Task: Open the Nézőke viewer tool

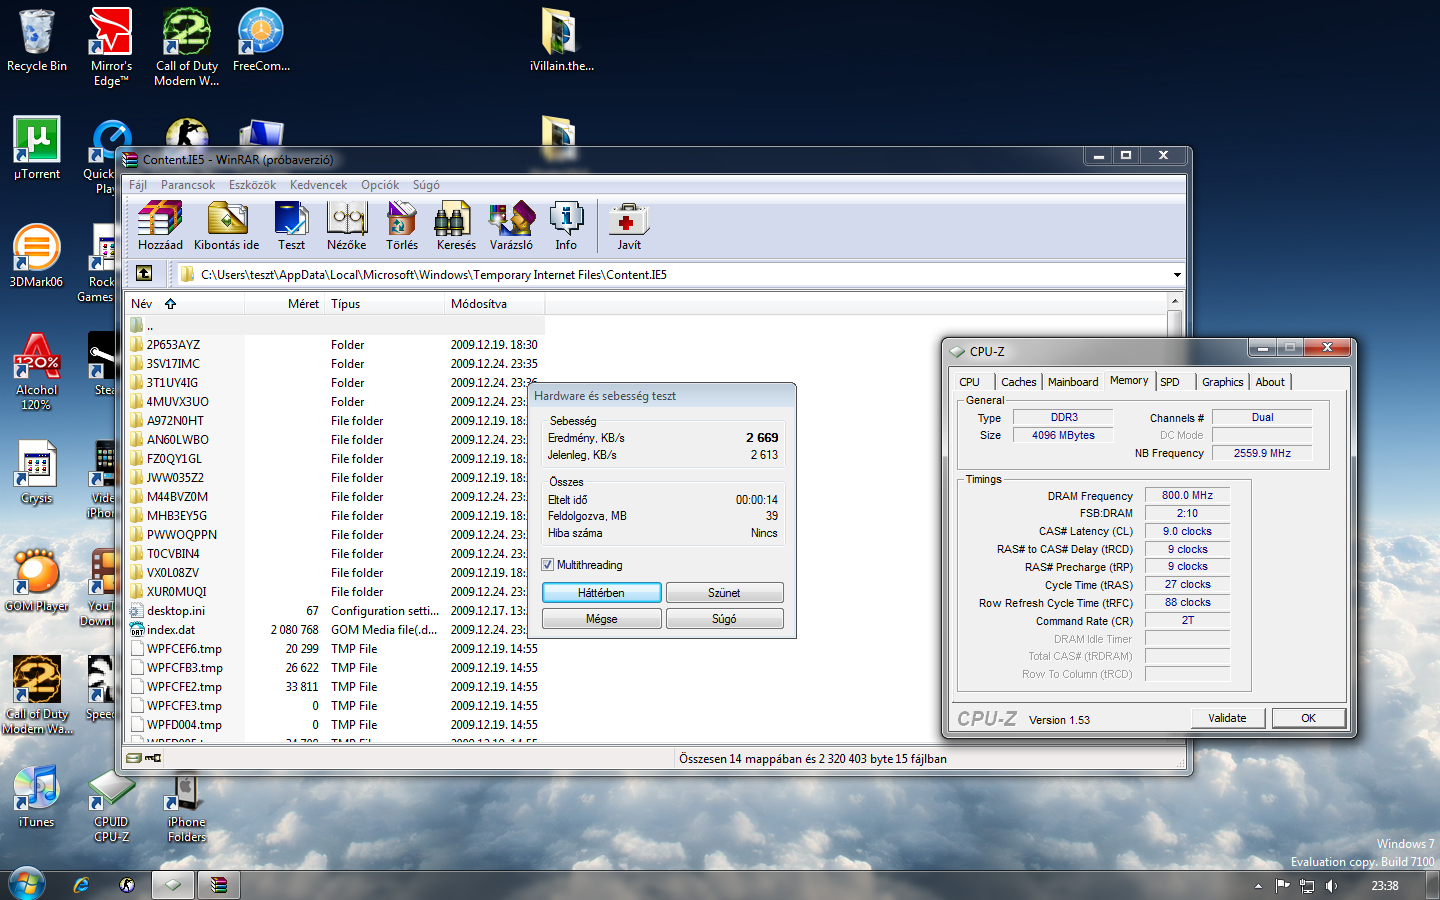Action: pos(347,226)
